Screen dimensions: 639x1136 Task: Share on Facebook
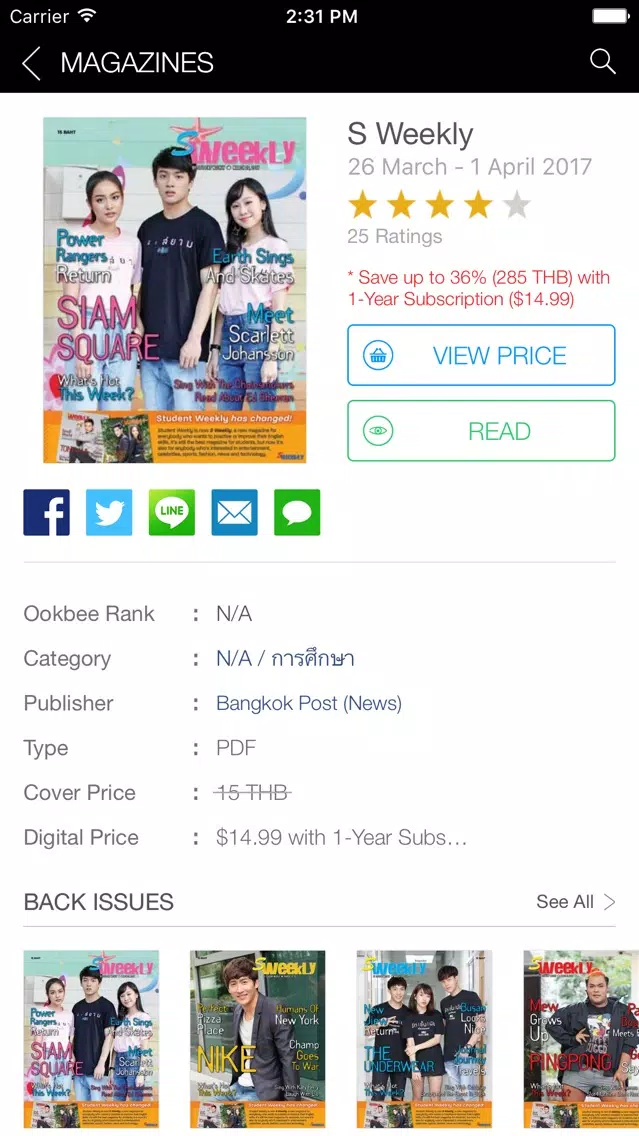coord(46,512)
